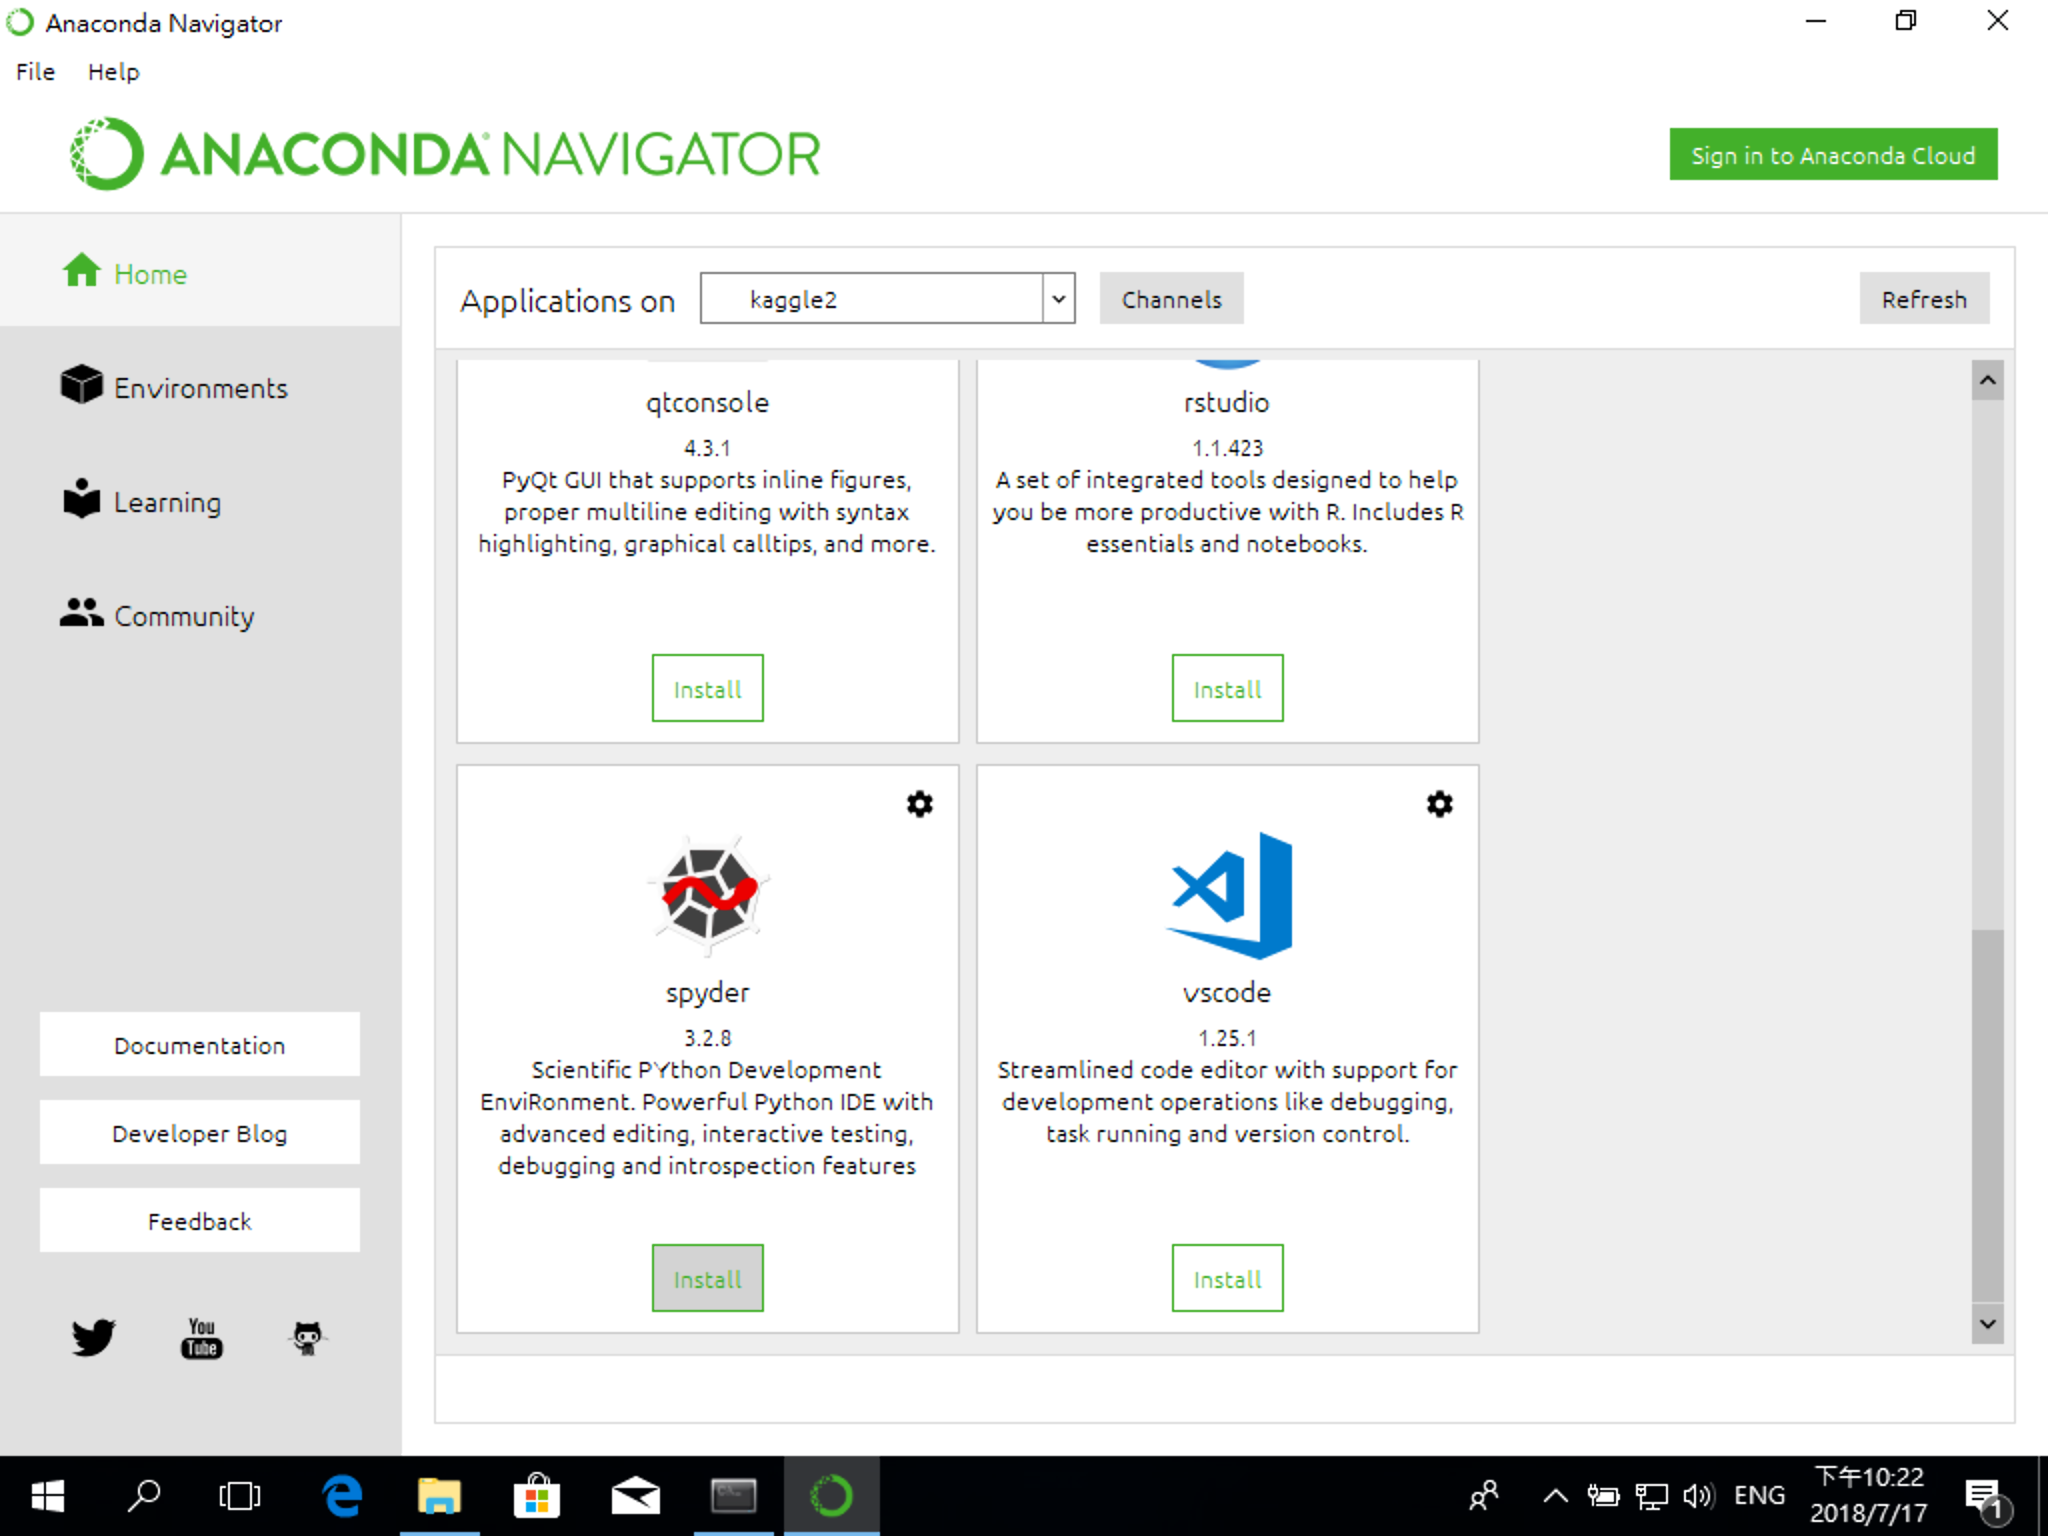Install the vscode application

1227,1278
